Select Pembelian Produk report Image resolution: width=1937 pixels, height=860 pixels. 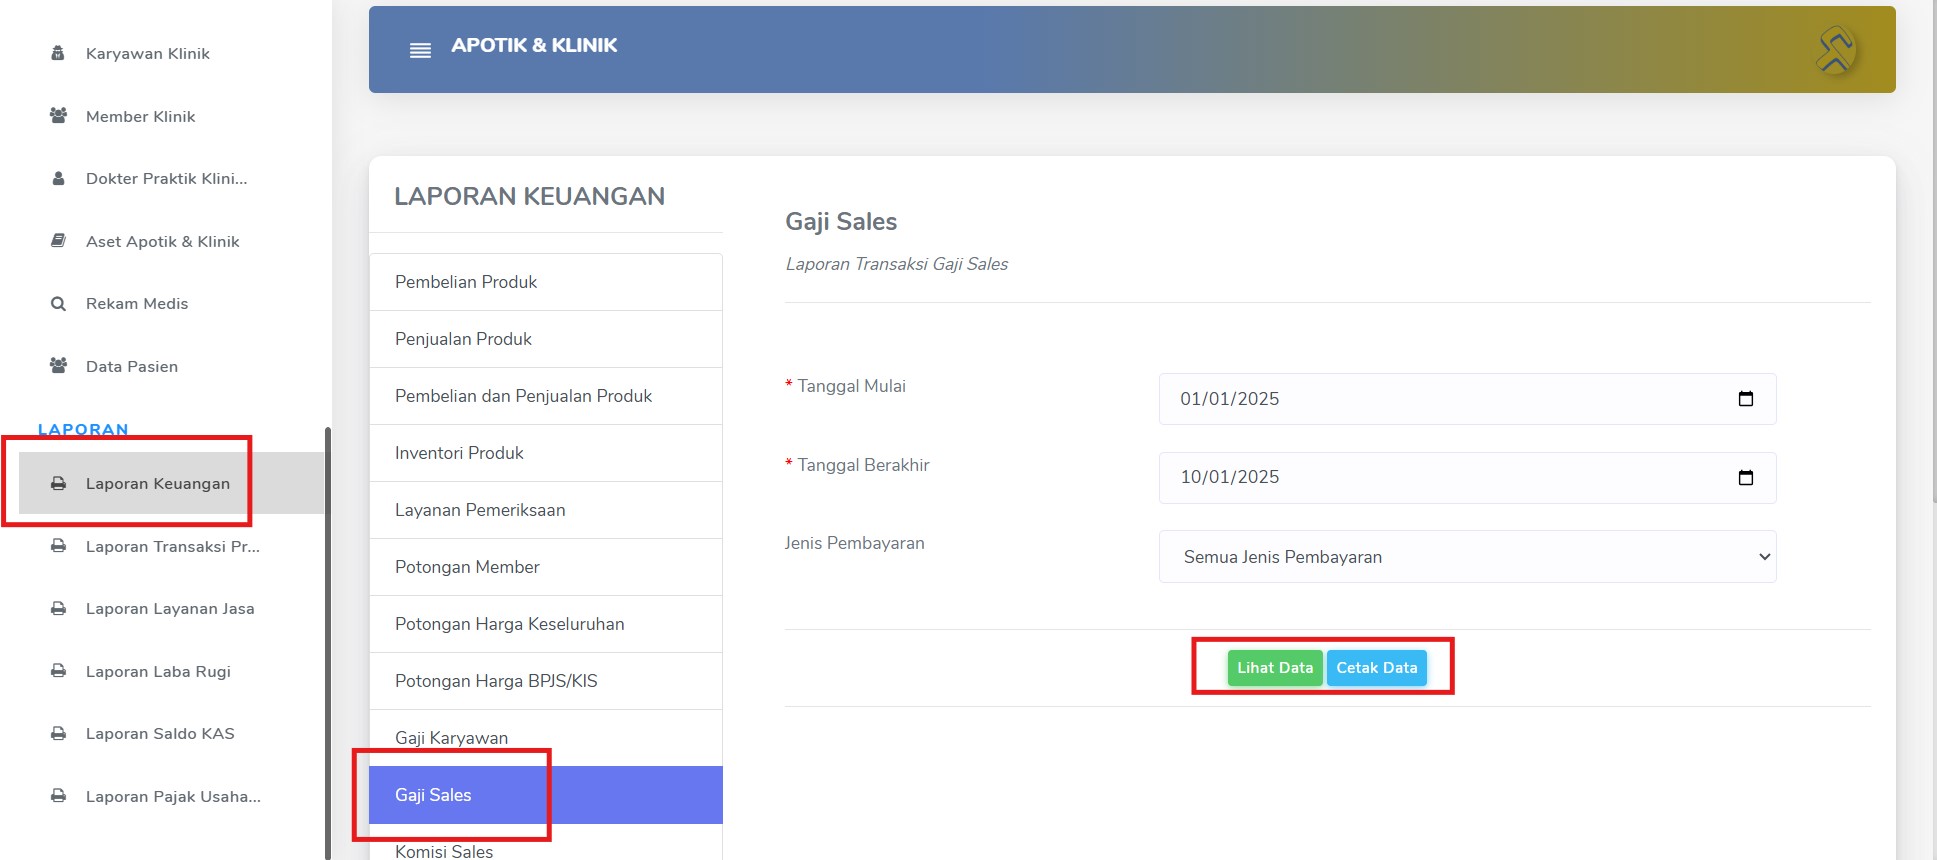point(546,282)
